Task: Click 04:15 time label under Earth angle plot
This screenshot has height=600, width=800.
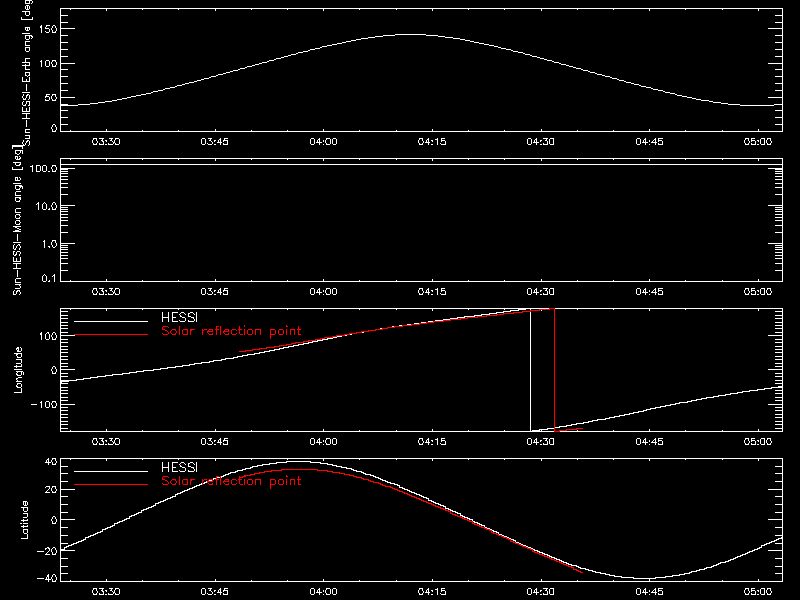Action: point(432,141)
